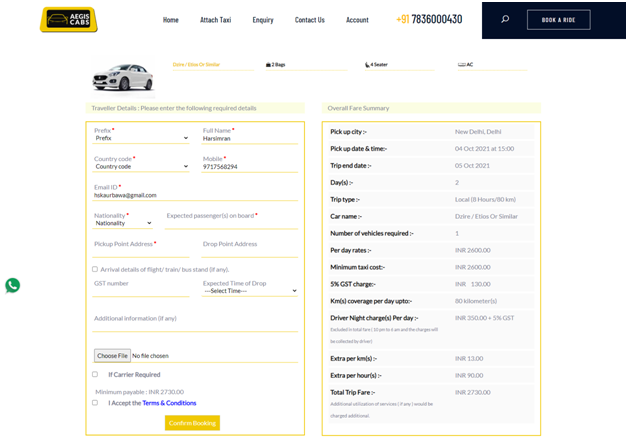Tick If Carrier Required checkbox

[95, 374]
